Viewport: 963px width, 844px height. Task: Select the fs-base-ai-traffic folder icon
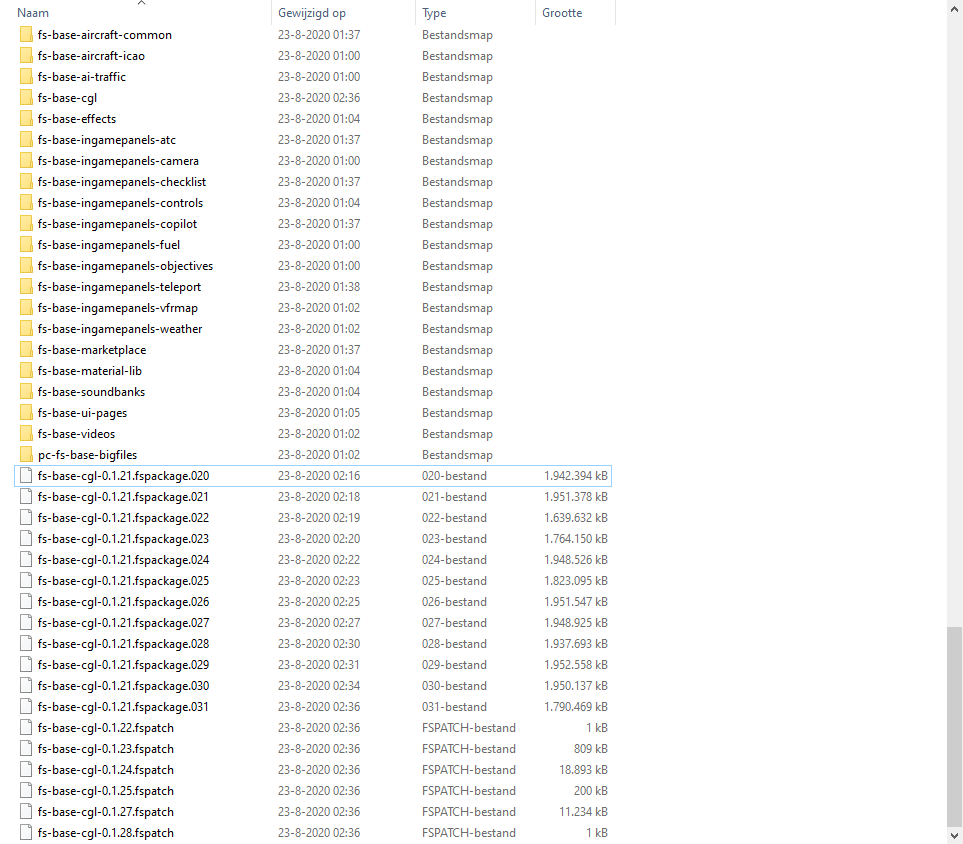click(26, 77)
